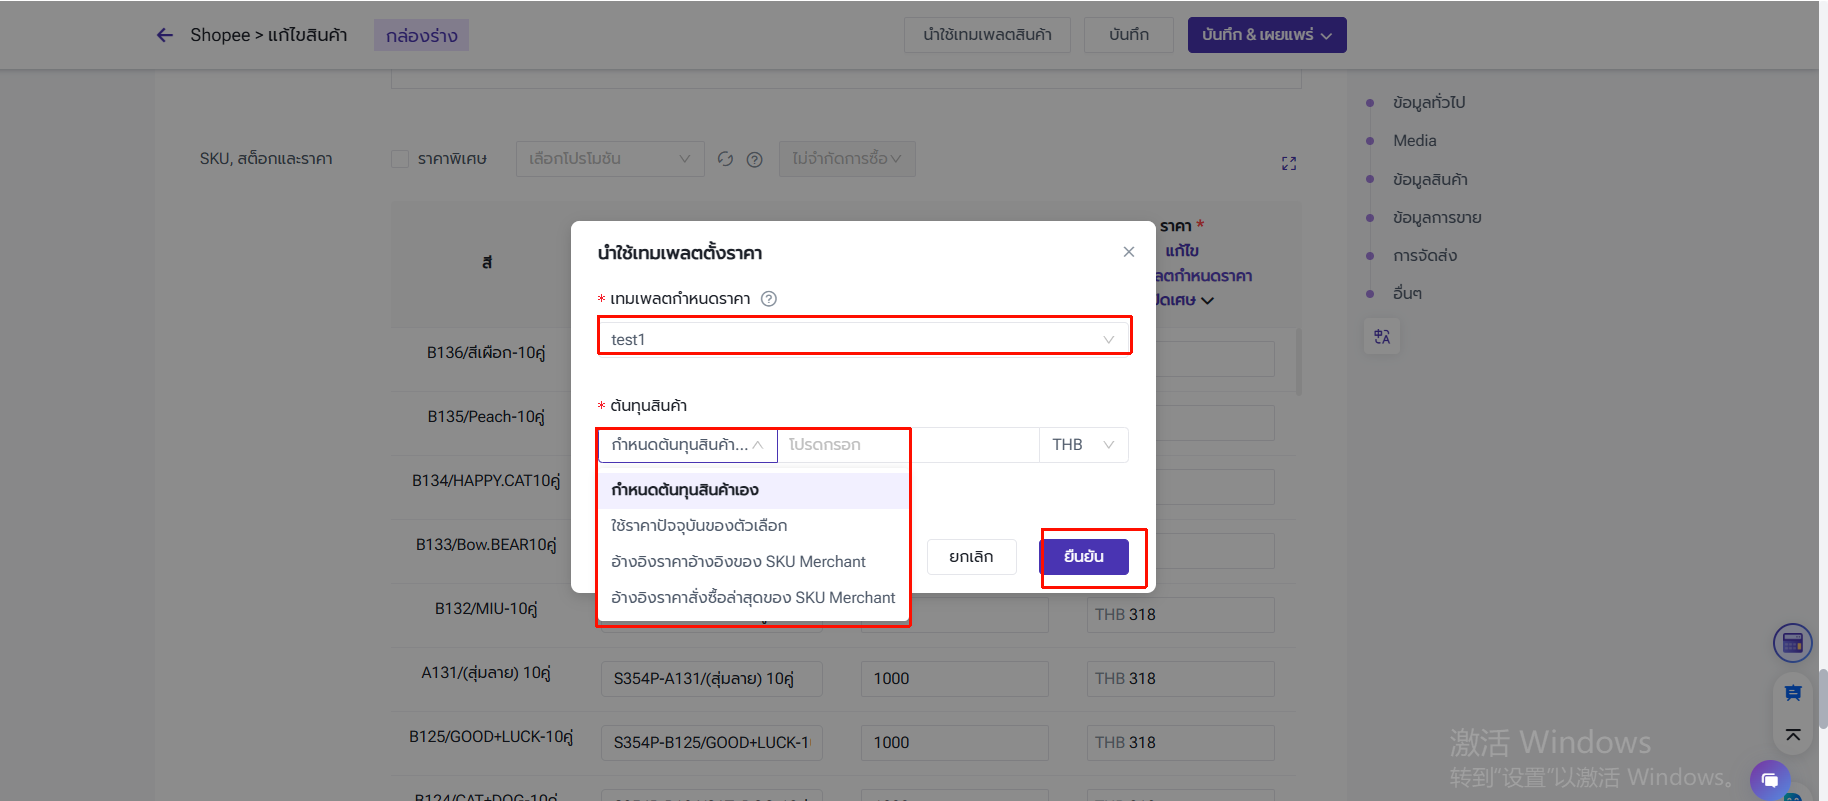Click the back arrow icon
Image resolution: width=1828 pixels, height=801 pixels.
[x=165, y=35]
